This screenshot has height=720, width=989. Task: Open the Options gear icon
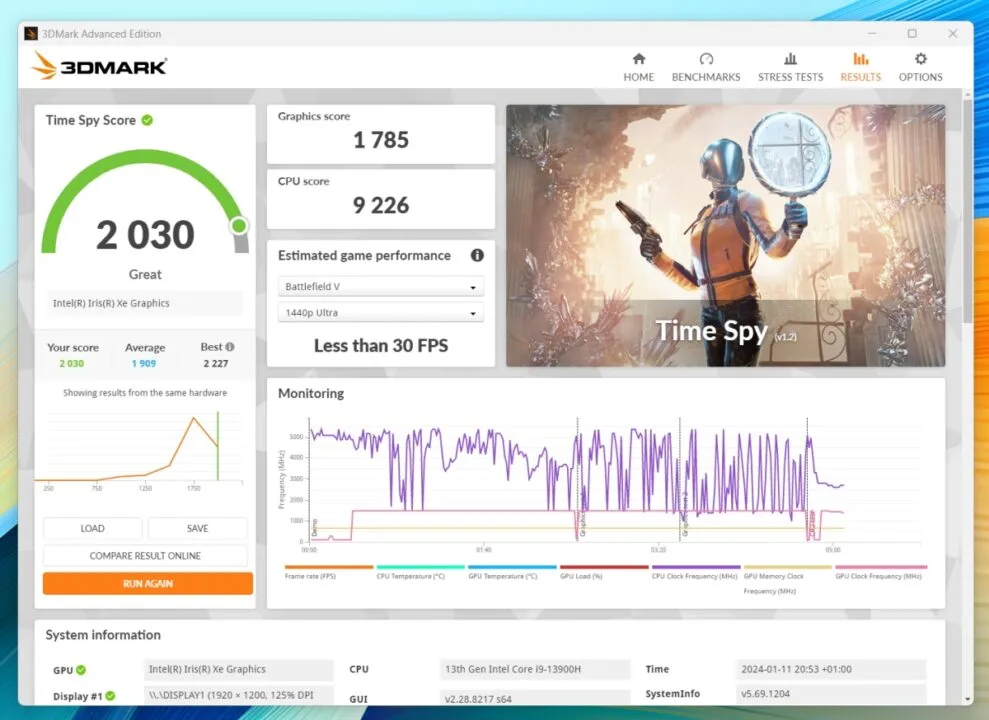[920, 59]
